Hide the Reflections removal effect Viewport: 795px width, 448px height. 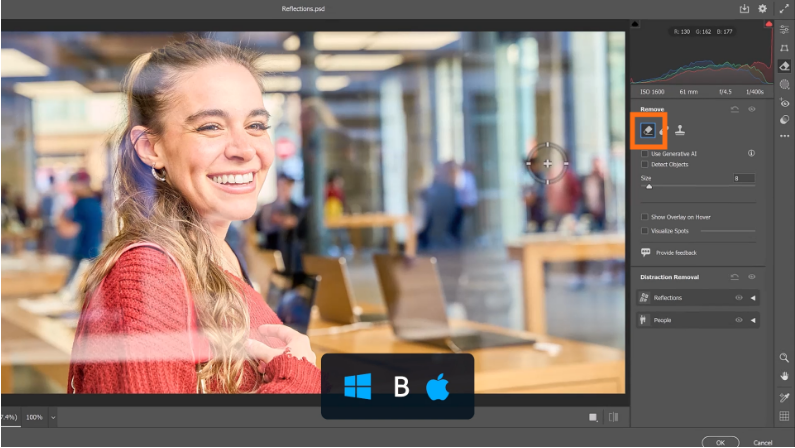point(739,298)
